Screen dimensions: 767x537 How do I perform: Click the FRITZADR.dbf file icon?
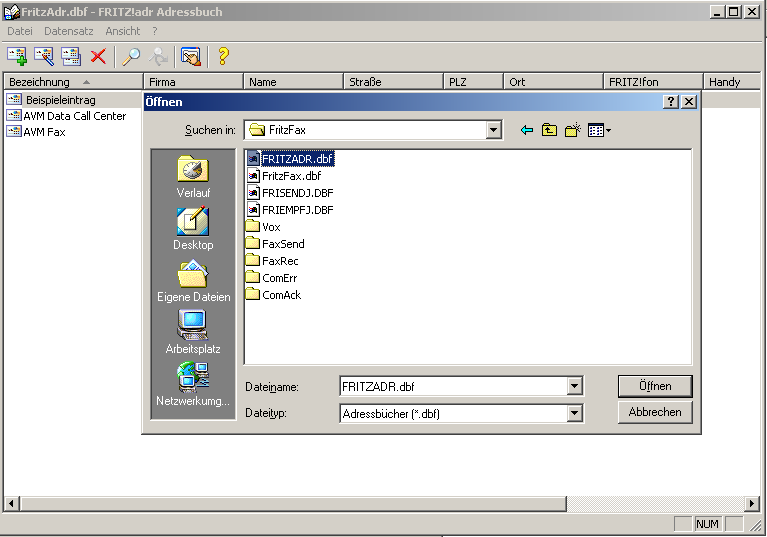click(253, 158)
